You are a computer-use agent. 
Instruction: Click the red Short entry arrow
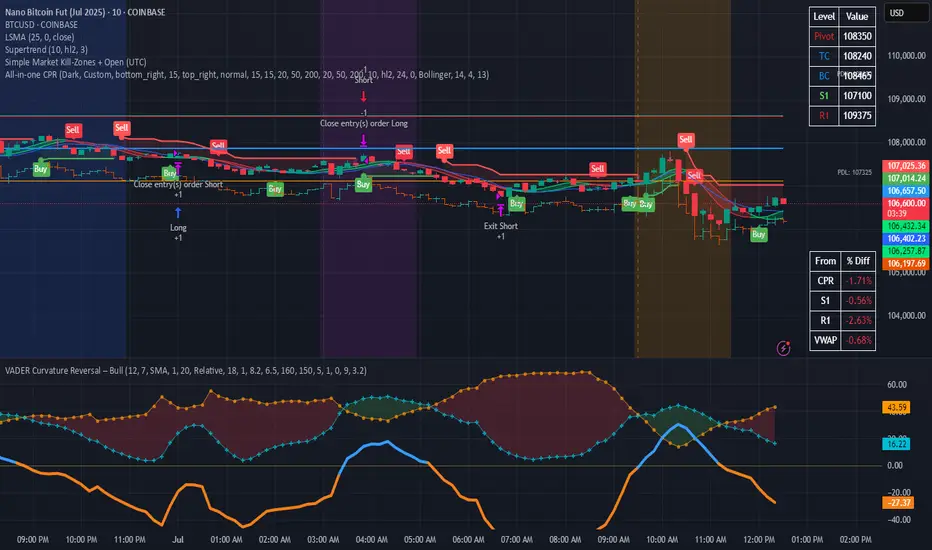tap(363, 98)
